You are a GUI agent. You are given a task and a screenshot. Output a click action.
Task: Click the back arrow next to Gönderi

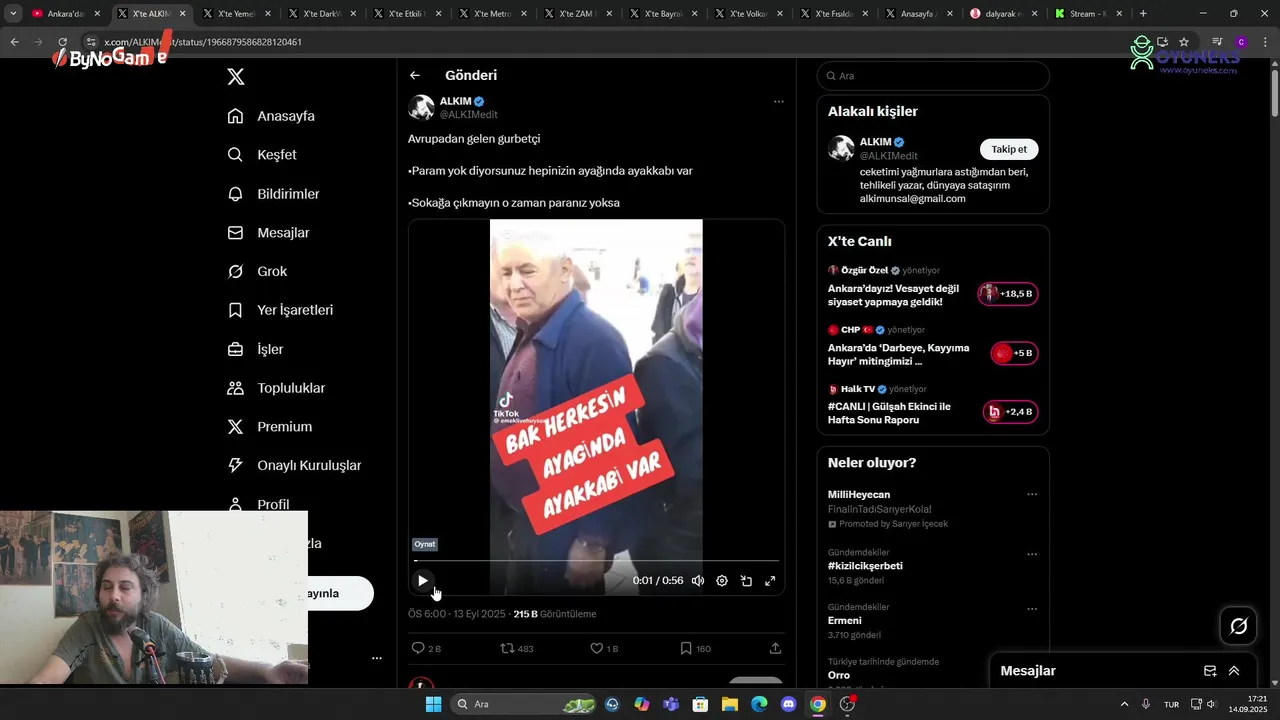click(415, 75)
